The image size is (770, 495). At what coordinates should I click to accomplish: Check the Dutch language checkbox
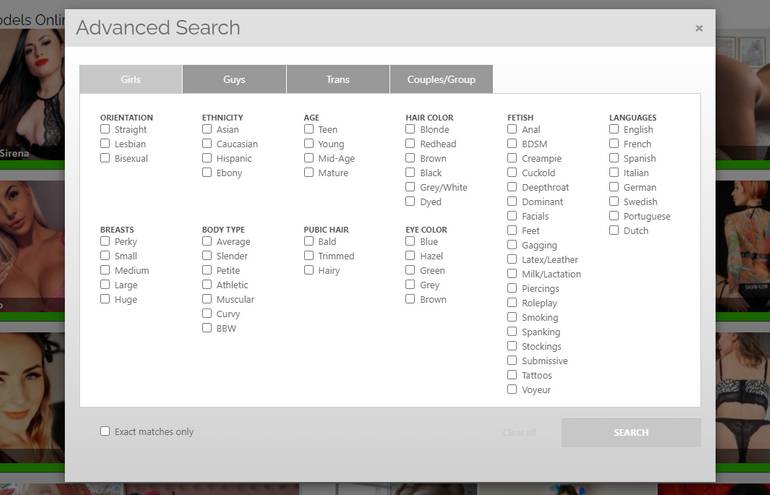click(x=614, y=230)
